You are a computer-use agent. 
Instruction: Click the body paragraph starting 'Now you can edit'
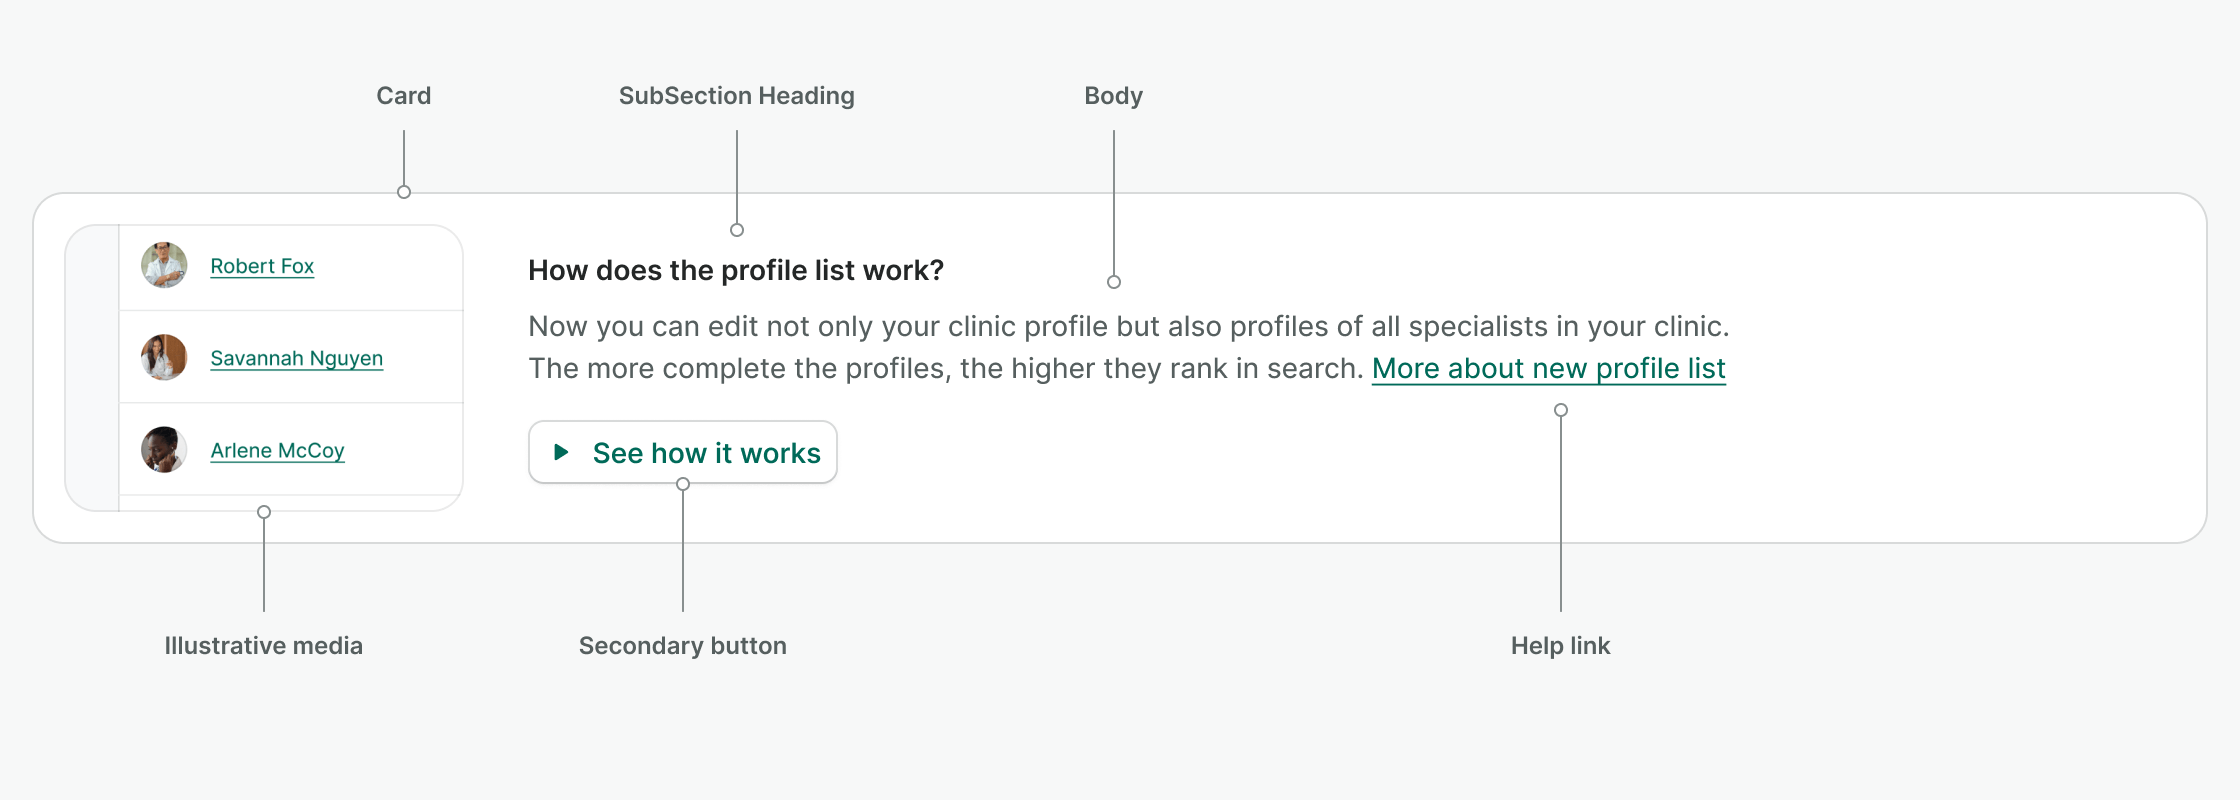[1128, 327]
